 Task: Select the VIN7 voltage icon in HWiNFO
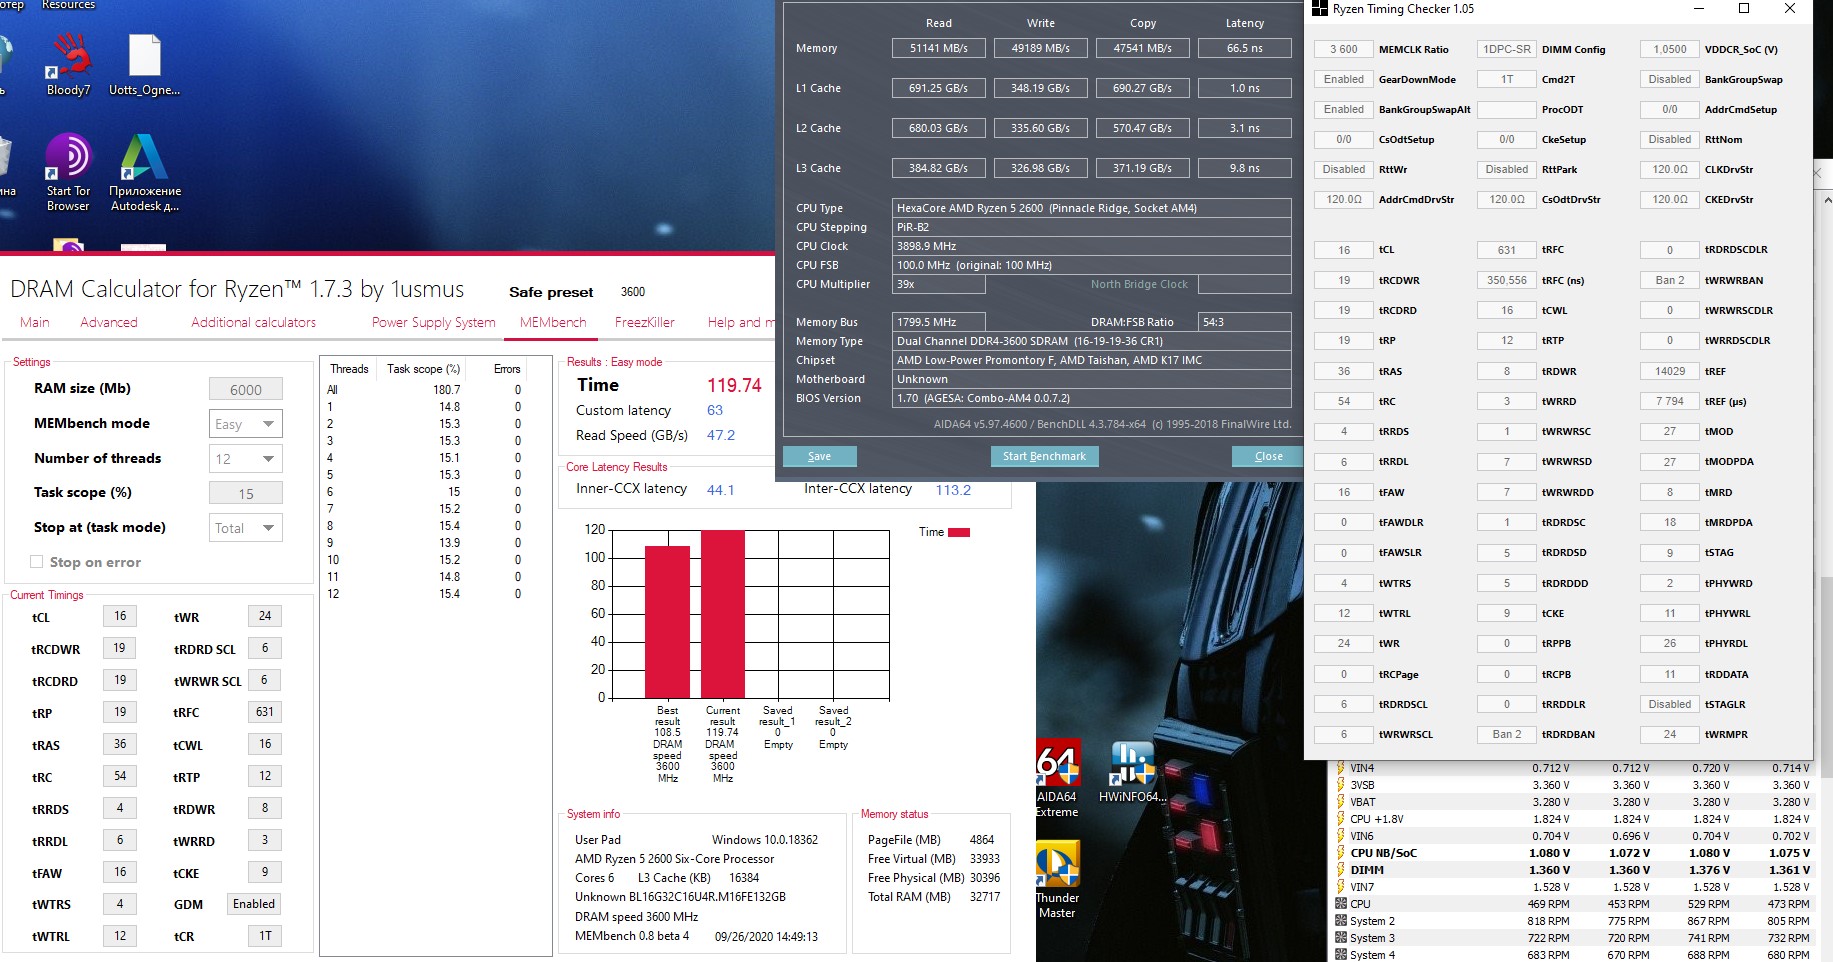click(1340, 887)
